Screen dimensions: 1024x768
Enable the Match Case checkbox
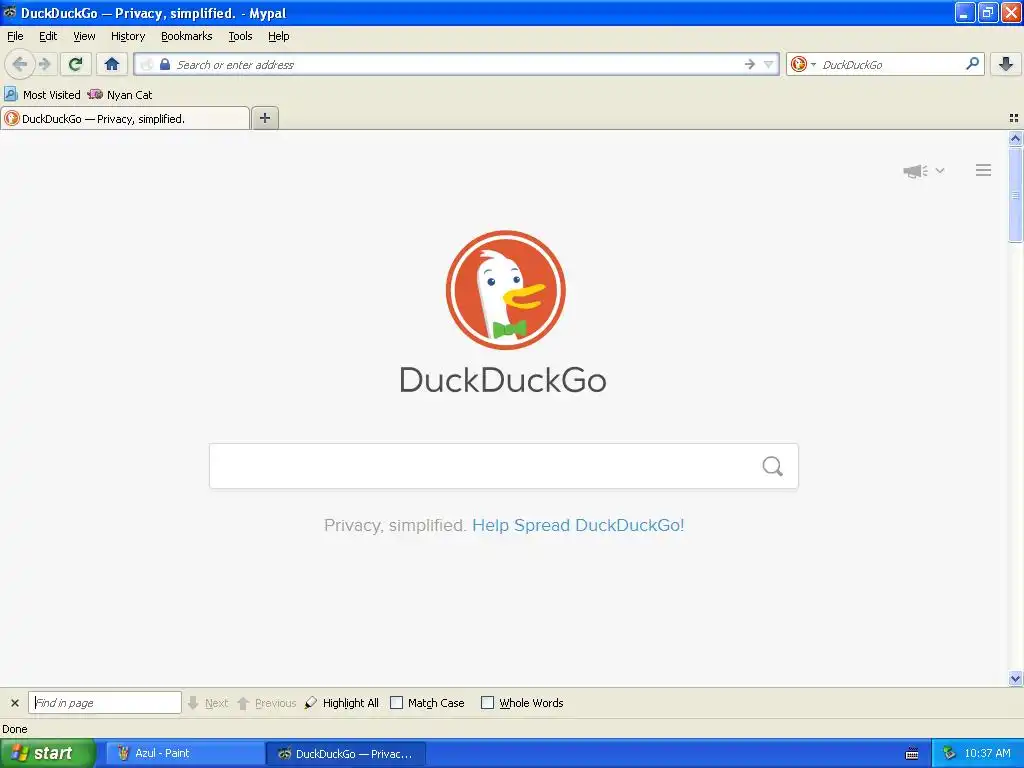pyautogui.click(x=396, y=703)
